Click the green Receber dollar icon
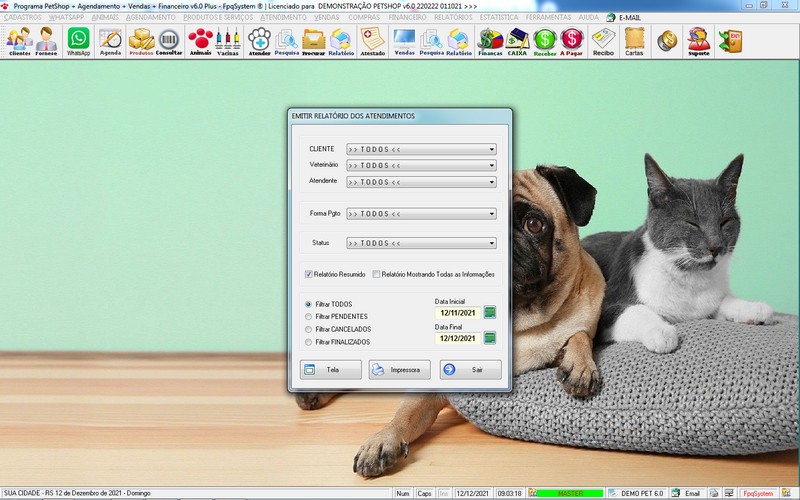800x500 pixels. point(545,41)
